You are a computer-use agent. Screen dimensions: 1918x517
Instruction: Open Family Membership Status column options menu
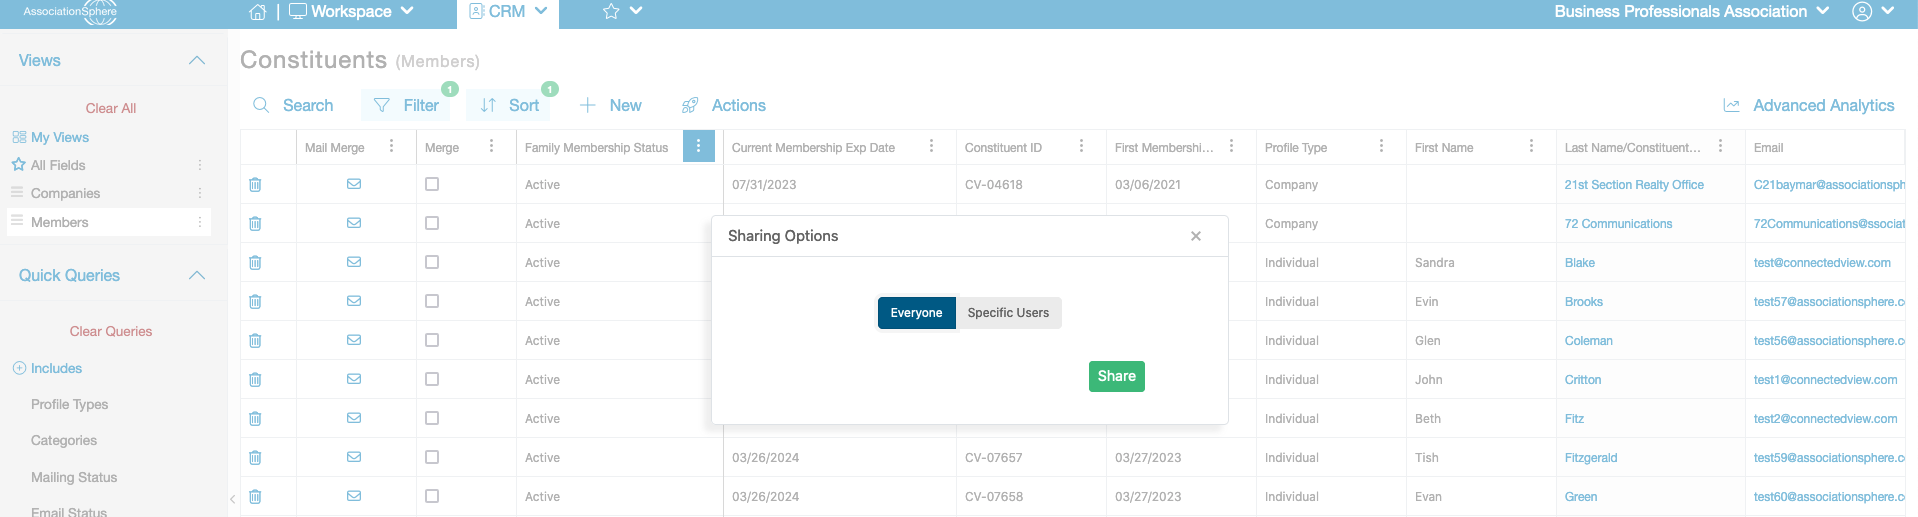click(x=698, y=147)
